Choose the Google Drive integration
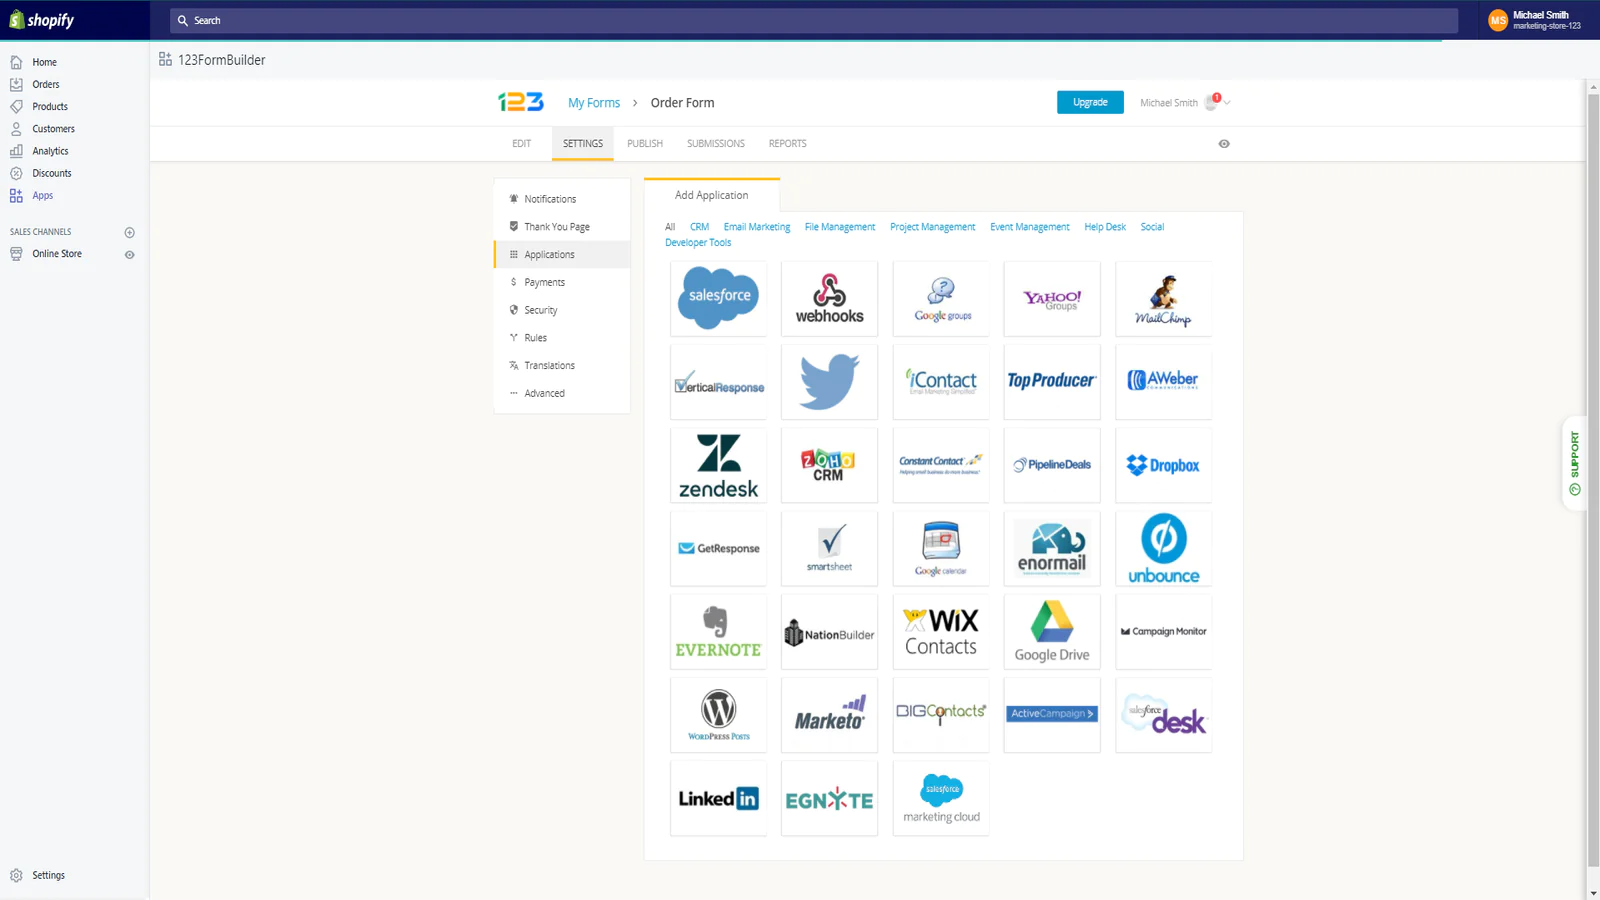The width and height of the screenshot is (1600, 900). click(1052, 632)
